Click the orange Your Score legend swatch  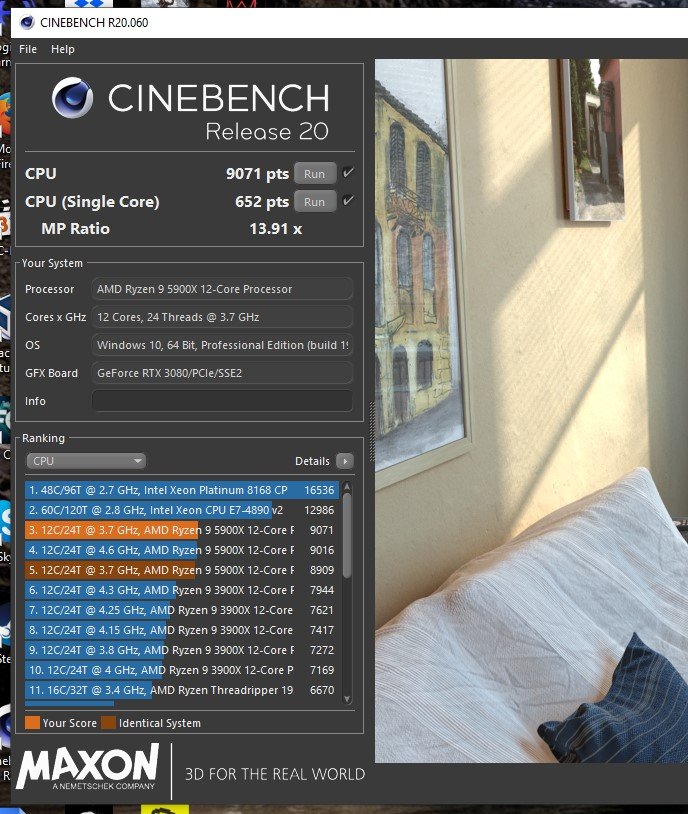tap(33, 723)
